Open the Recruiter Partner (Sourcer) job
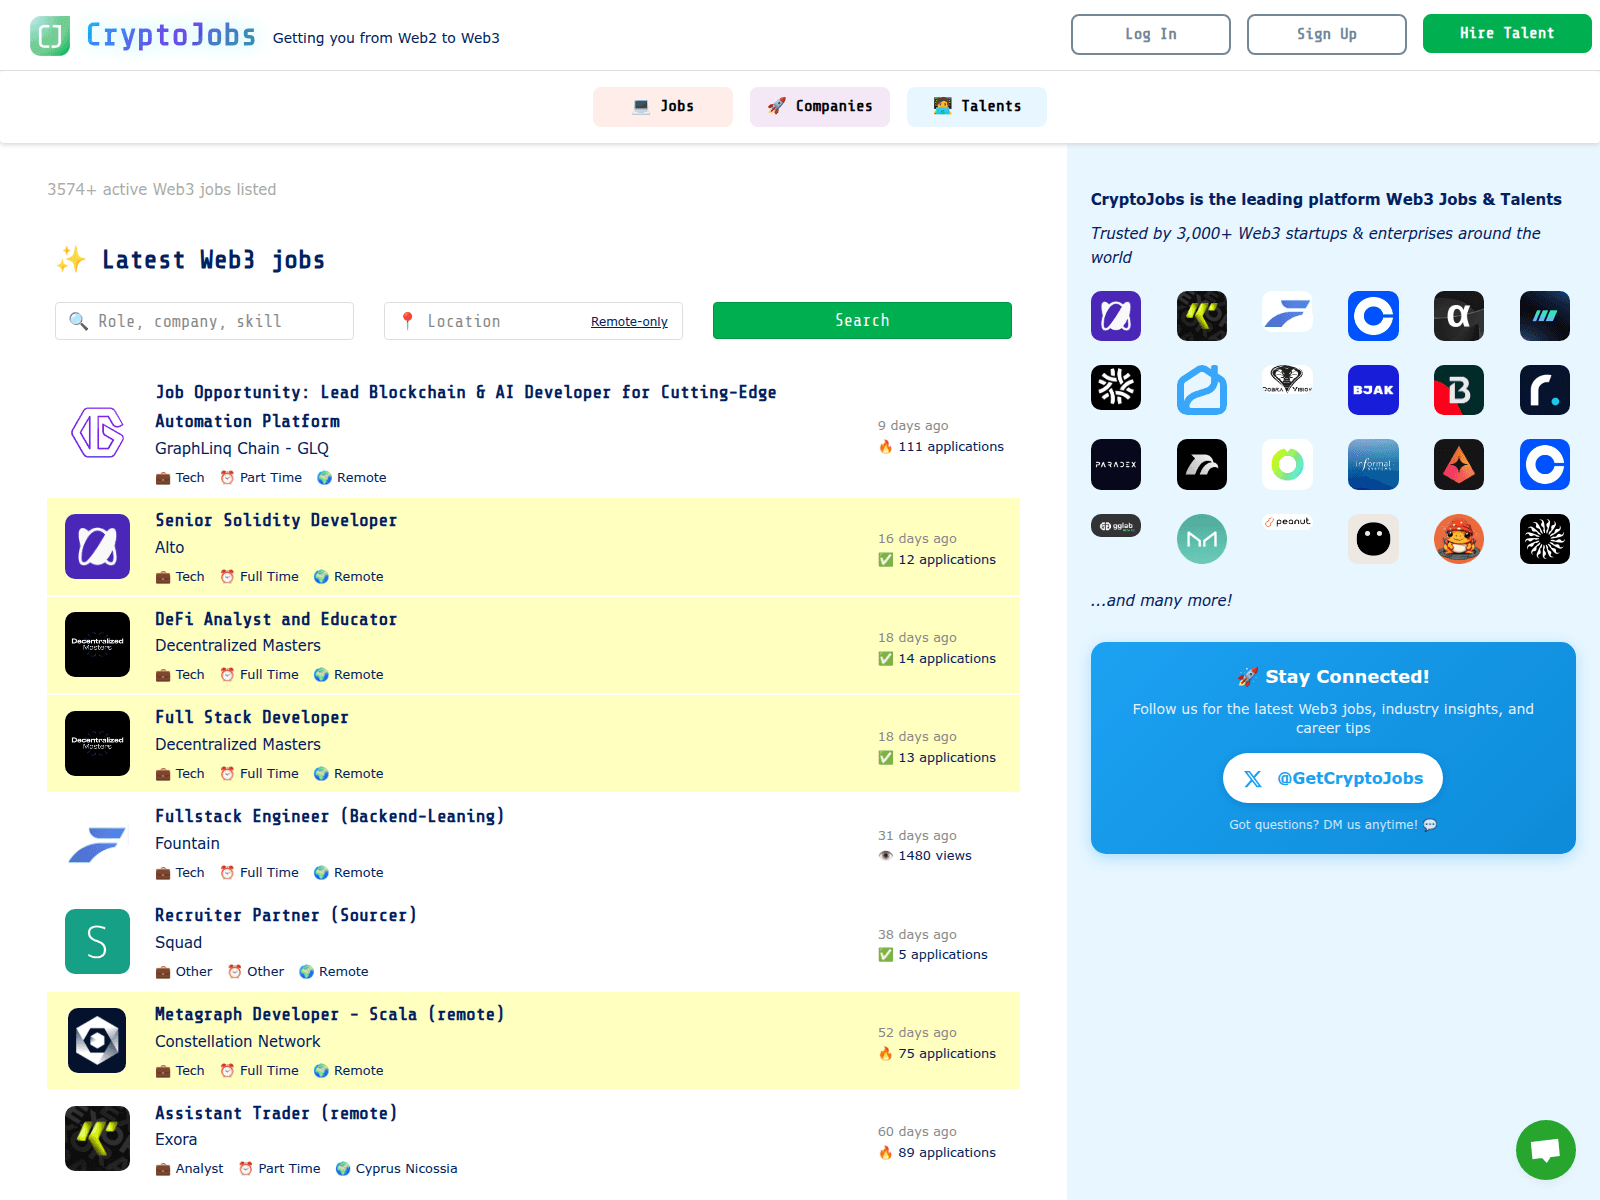1600x1200 pixels. click(286, 915)
